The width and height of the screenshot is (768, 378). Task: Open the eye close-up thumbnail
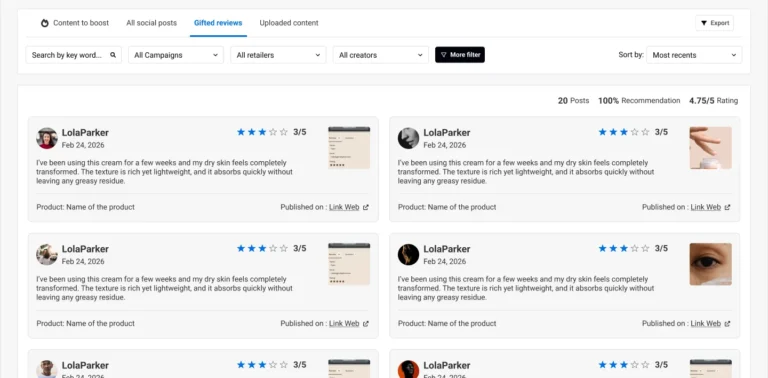(711, 264)
